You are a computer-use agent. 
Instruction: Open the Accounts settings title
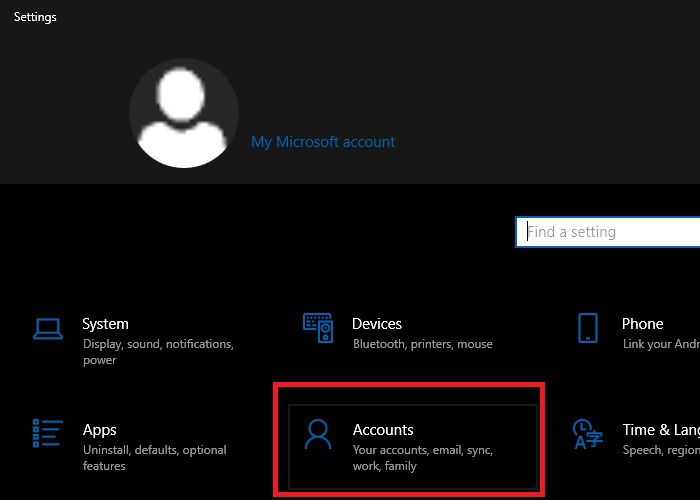[383, 430]
